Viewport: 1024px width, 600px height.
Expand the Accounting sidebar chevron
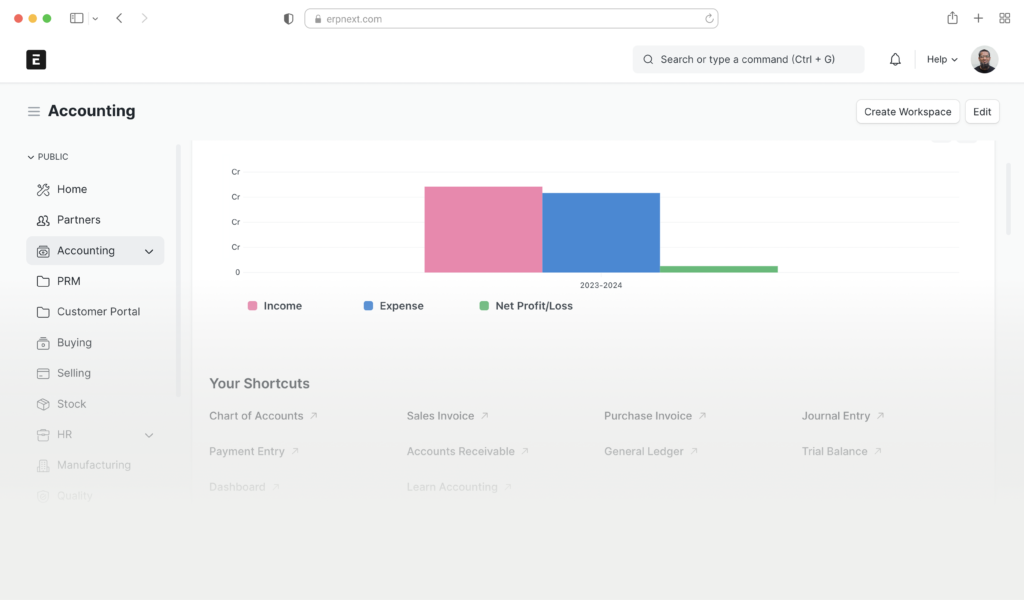point(149,251)
